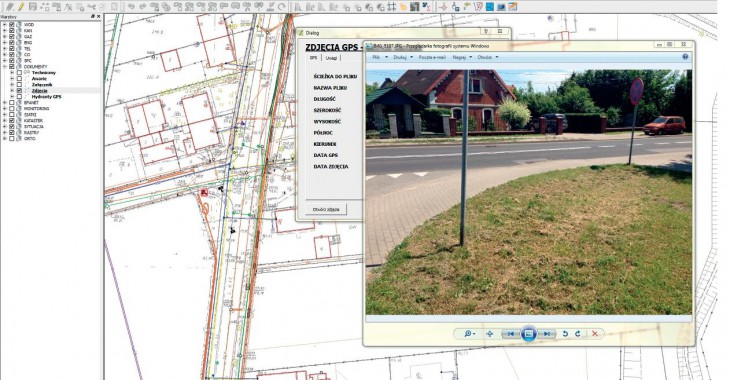Enable the Awarie layer checkbox
The image size is (730, 380).
[19, 79]
